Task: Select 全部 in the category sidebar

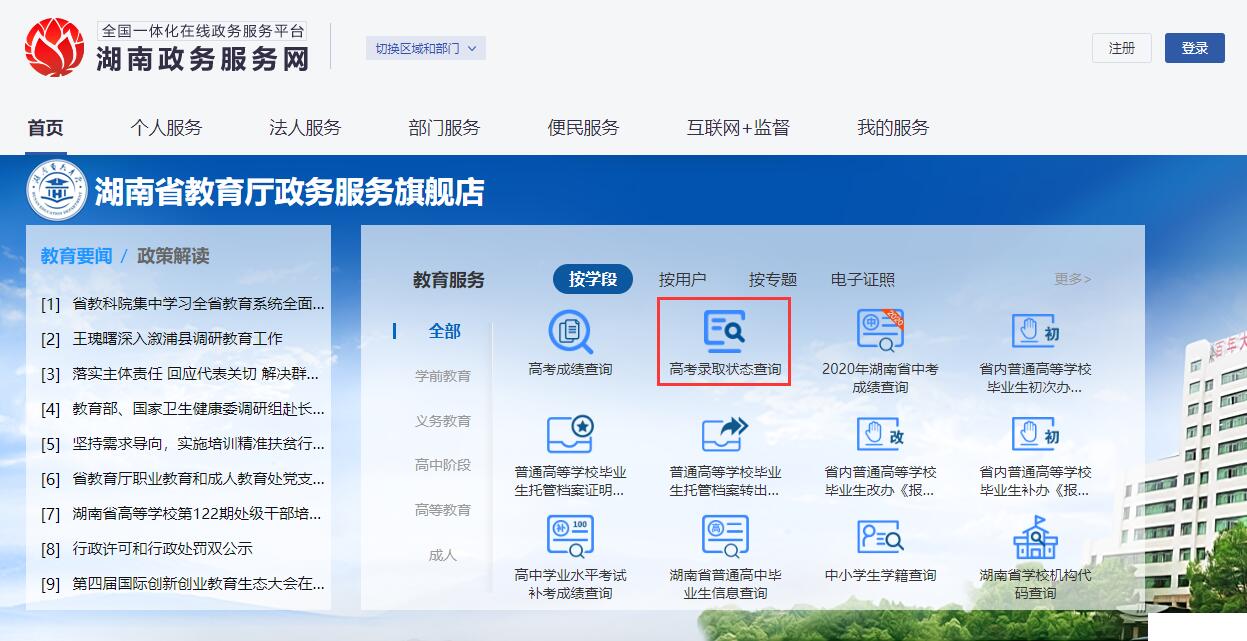Action: [x=445, y=331]
